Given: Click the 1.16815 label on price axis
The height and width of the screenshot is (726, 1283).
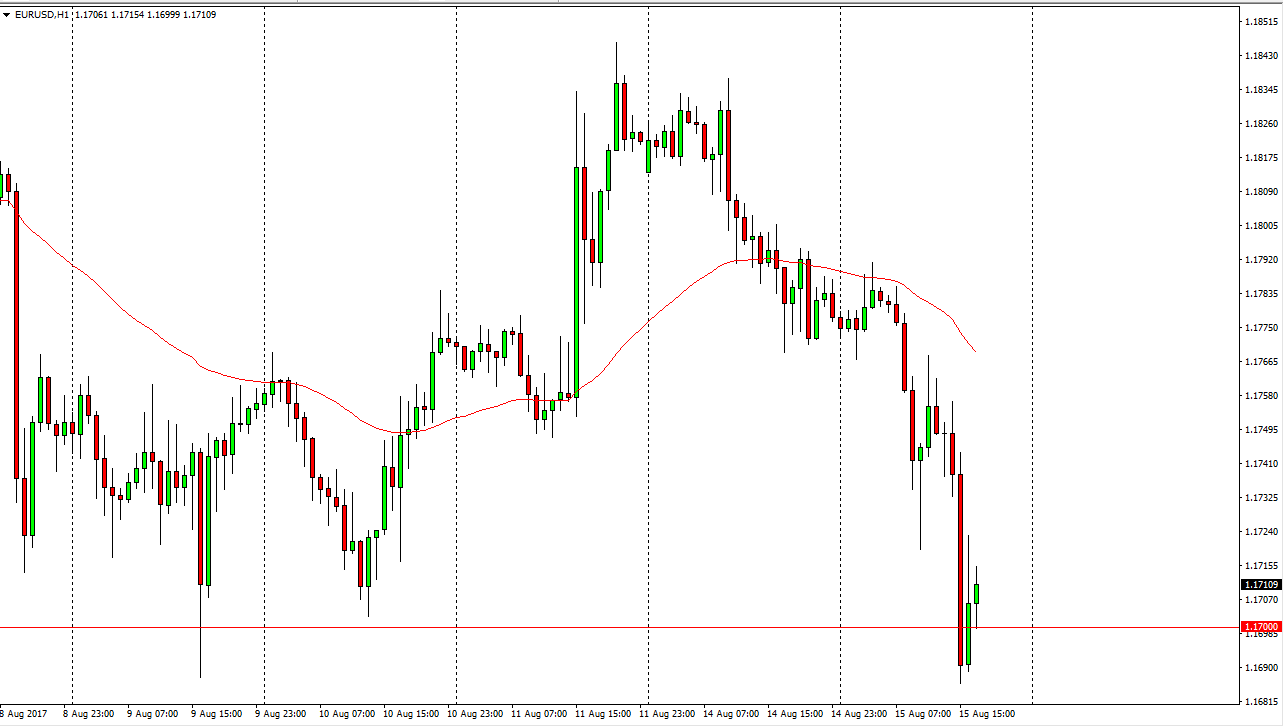Looking at the screenshot, I should click(1259, 701).
